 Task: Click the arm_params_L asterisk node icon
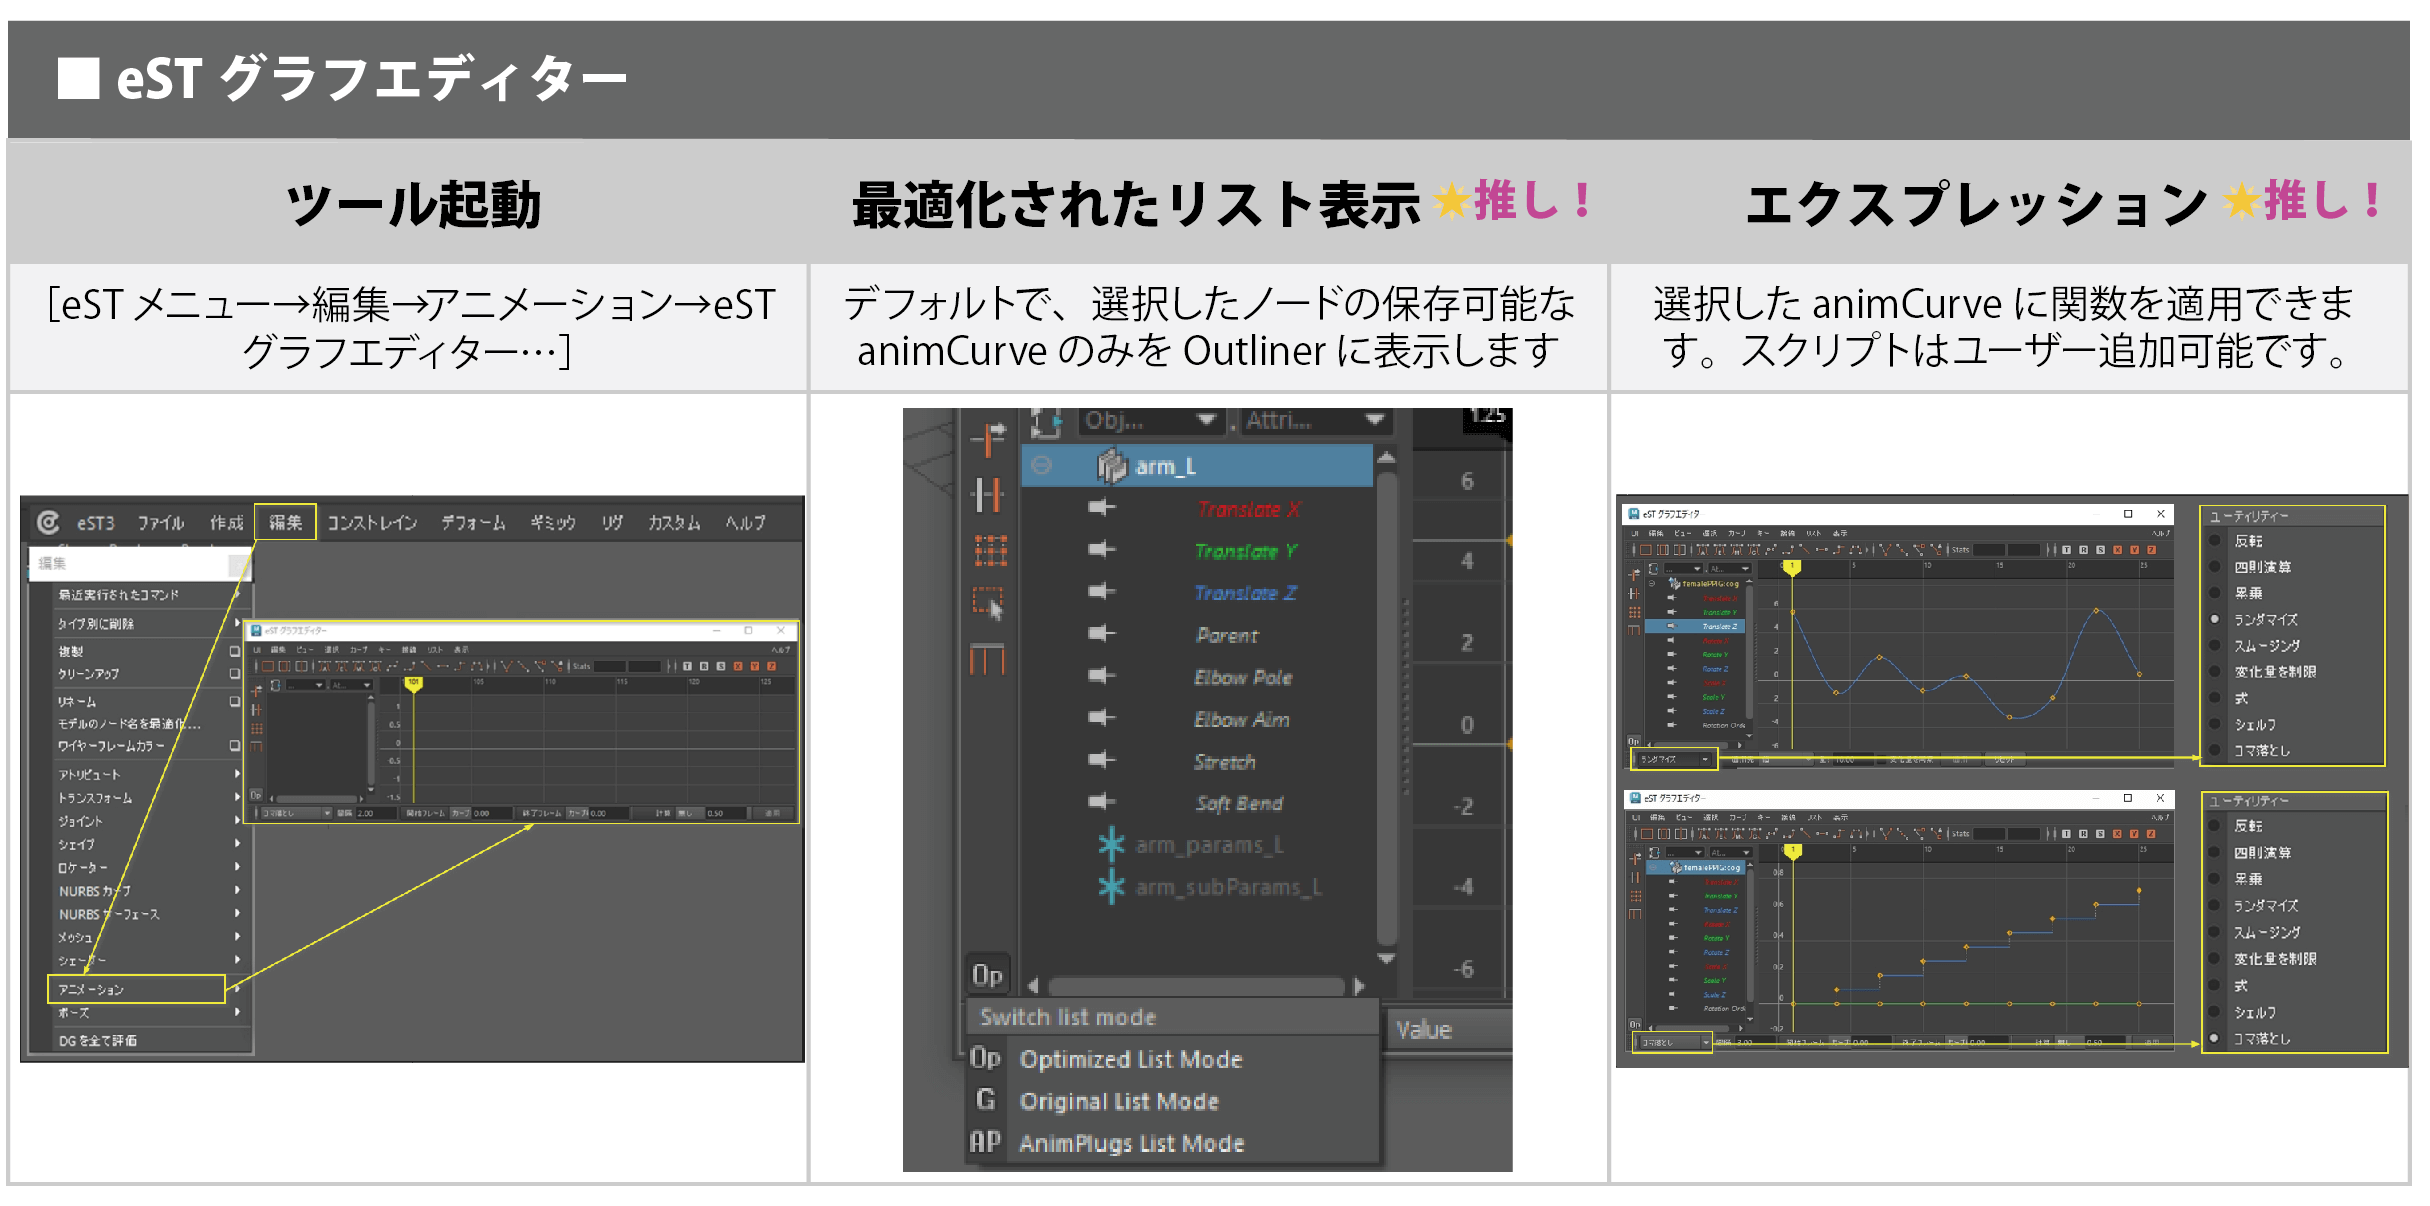1111,844
